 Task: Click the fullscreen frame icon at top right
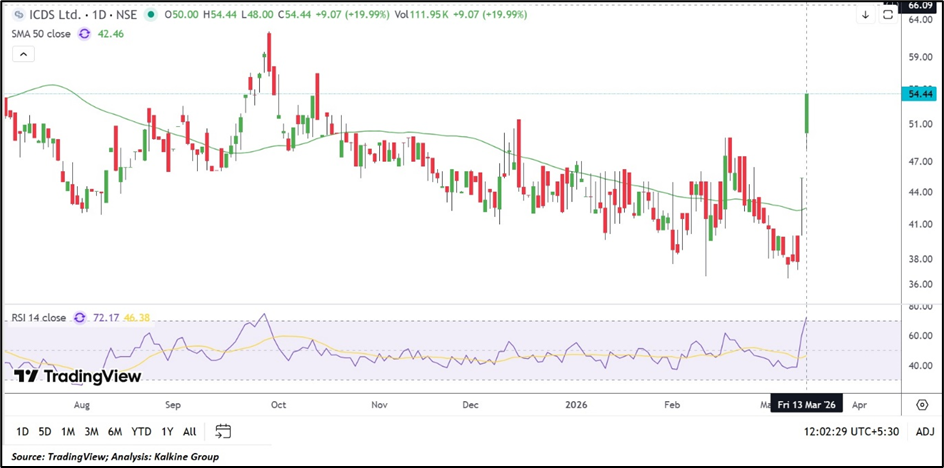[887, 15]
